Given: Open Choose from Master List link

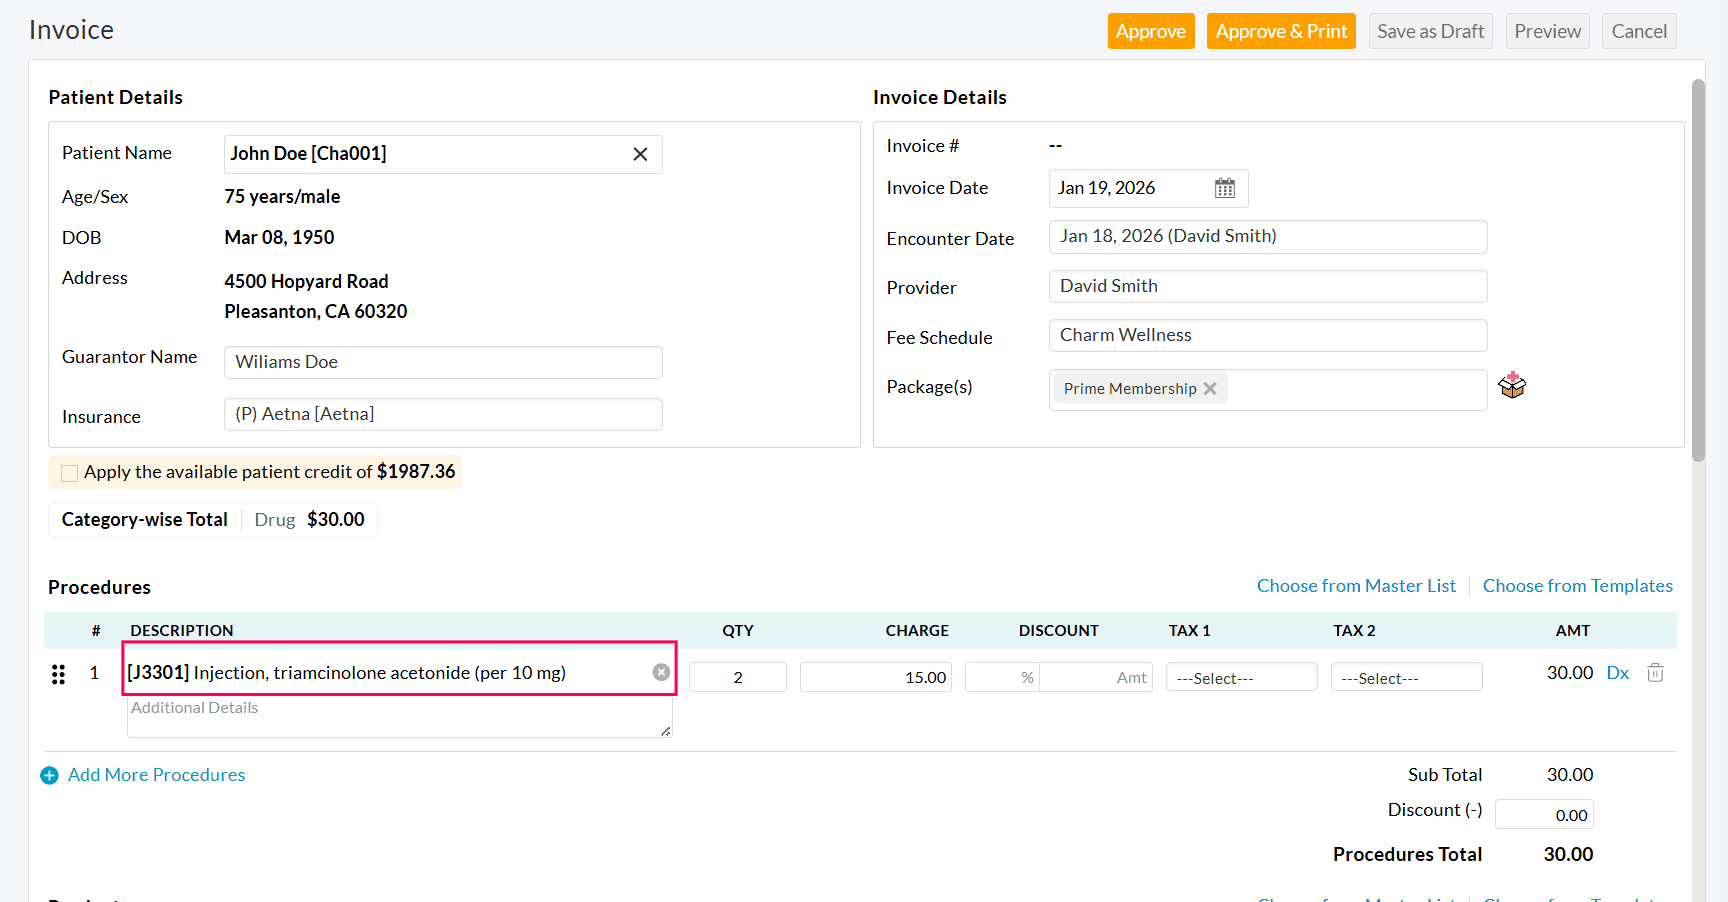Looking at the screenshot, I should 1355,586.
